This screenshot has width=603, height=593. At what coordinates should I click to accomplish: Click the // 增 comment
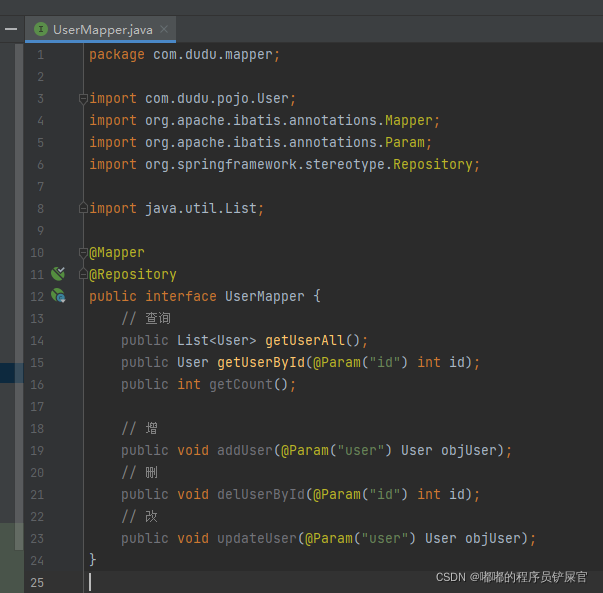pos(140,428)
